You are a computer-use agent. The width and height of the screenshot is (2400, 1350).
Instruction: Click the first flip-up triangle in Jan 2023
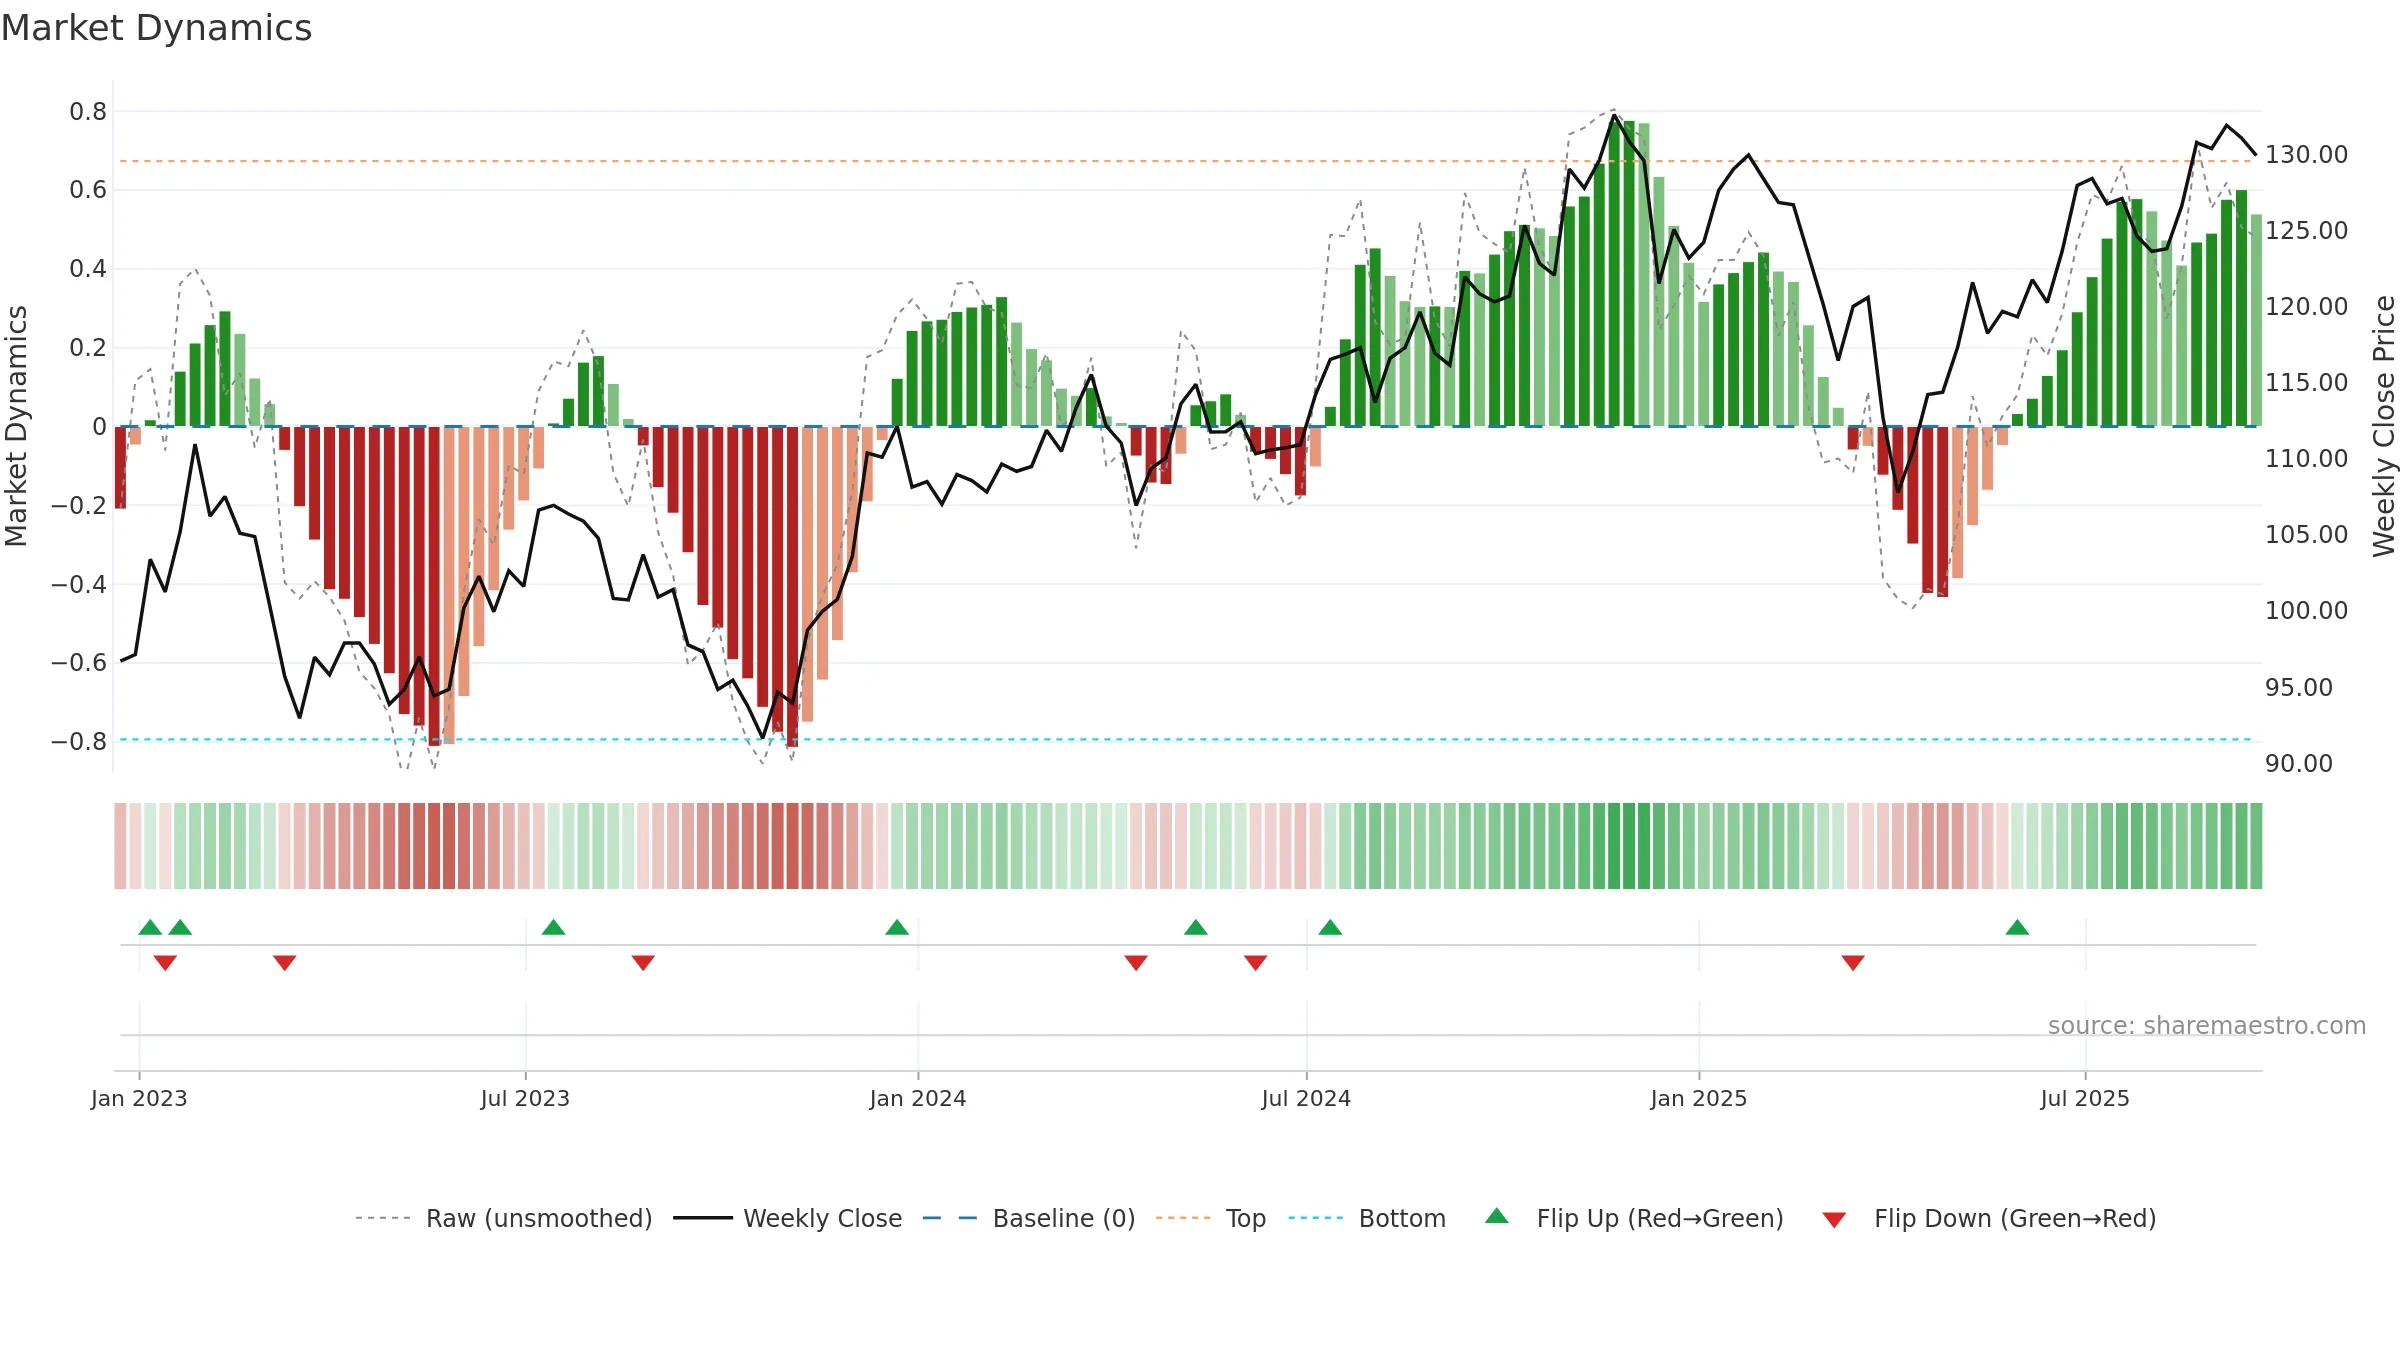[x=150, y=927]
